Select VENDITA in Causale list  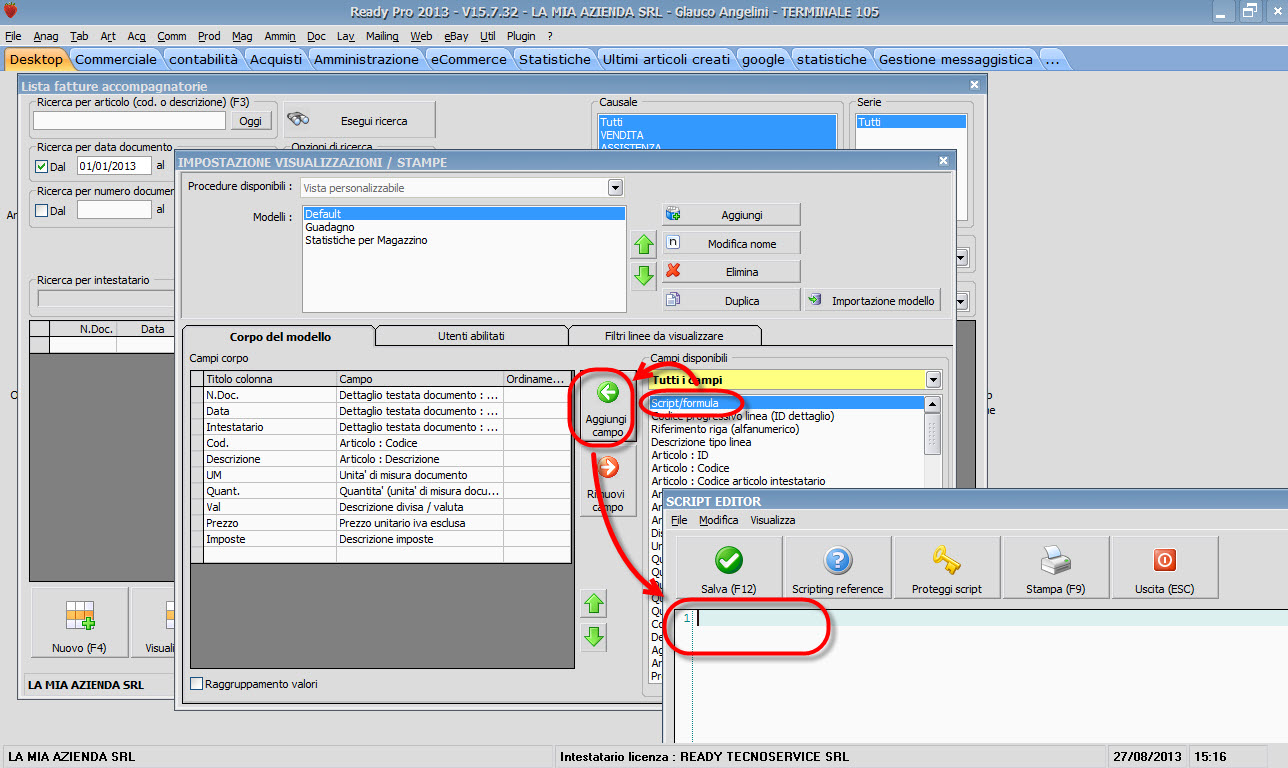click(716, 135)
